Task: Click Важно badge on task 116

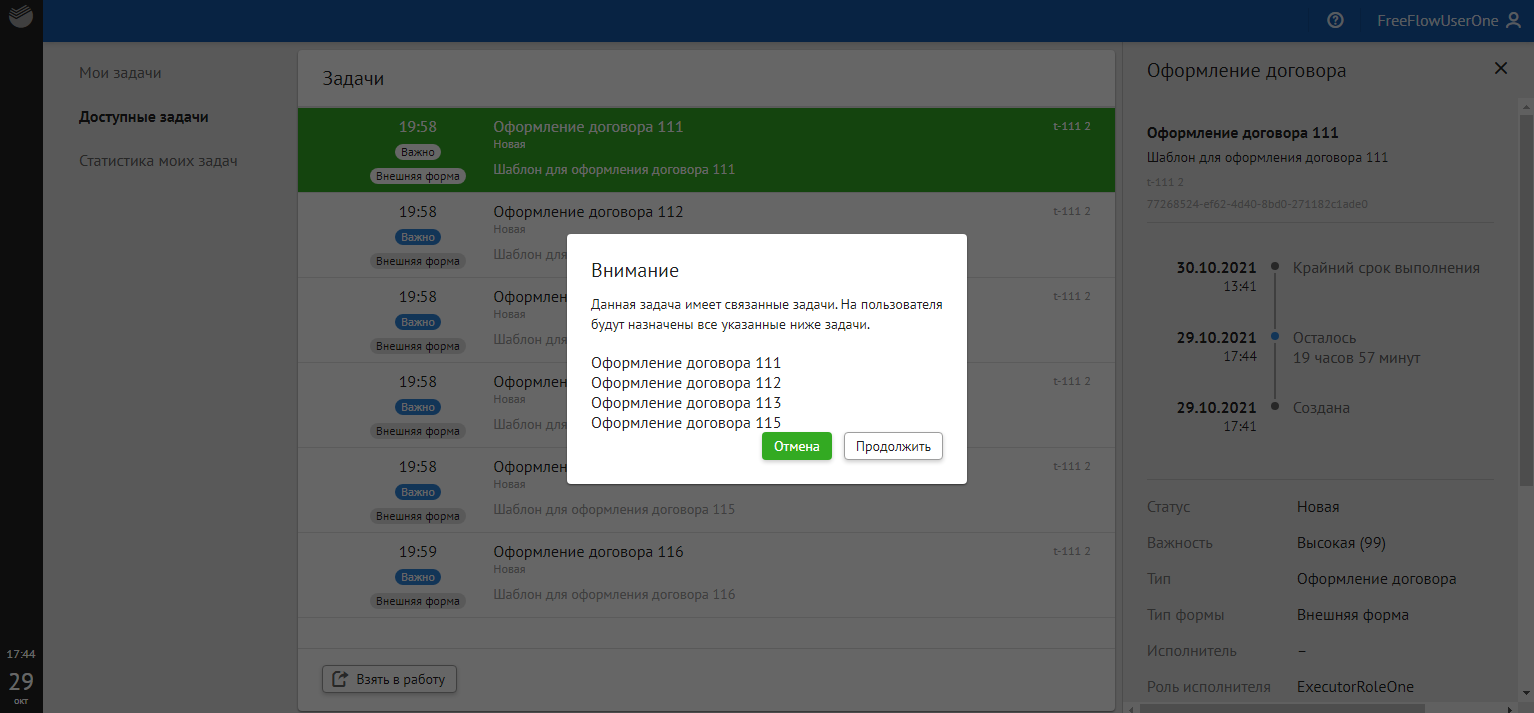Action: click(x=418, y=577)
